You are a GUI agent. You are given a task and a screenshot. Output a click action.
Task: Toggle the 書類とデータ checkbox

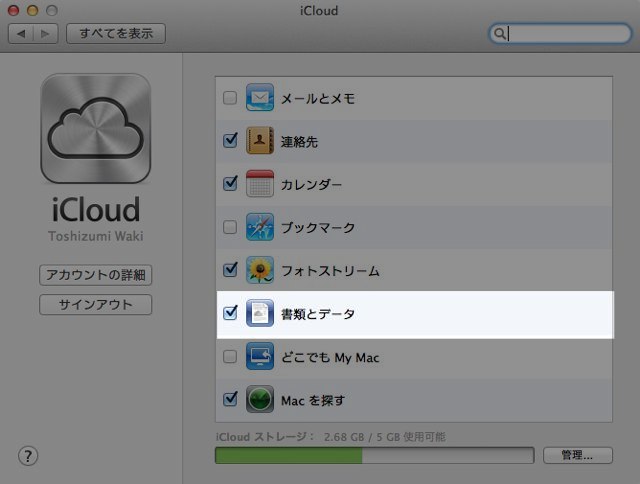230,313
